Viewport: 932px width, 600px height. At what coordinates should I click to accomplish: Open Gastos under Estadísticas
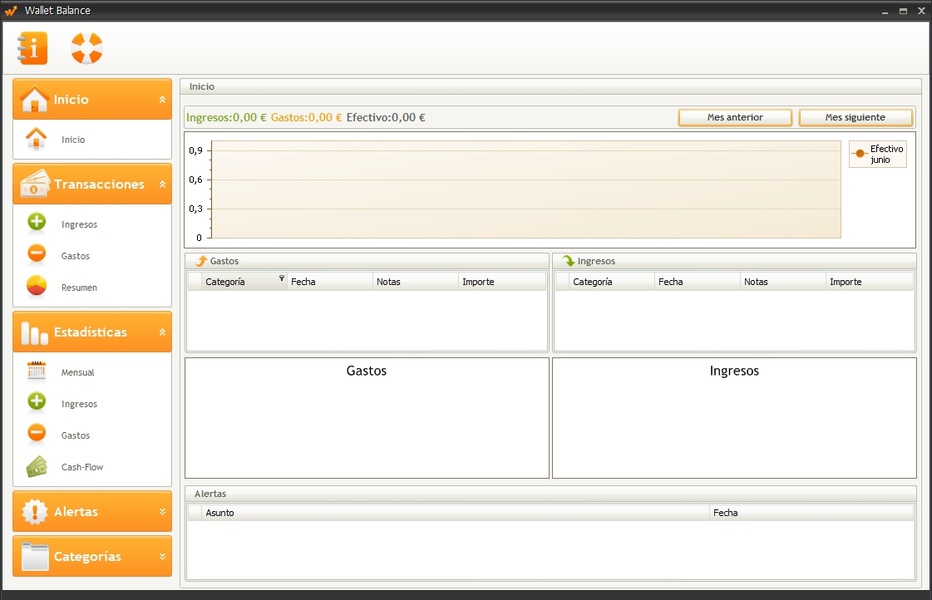75,436
